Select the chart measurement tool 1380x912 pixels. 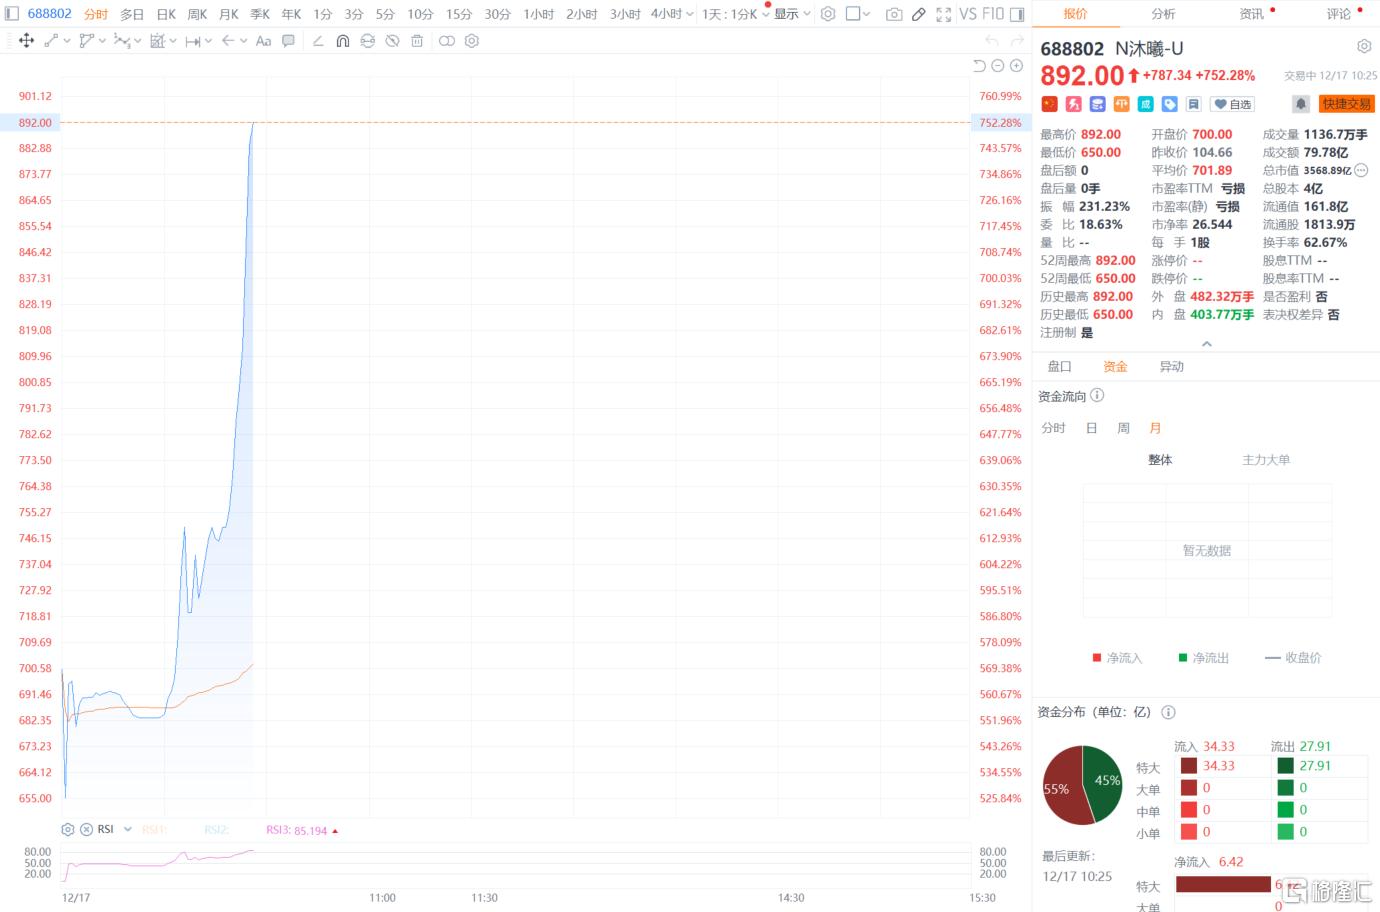point(157,41)
